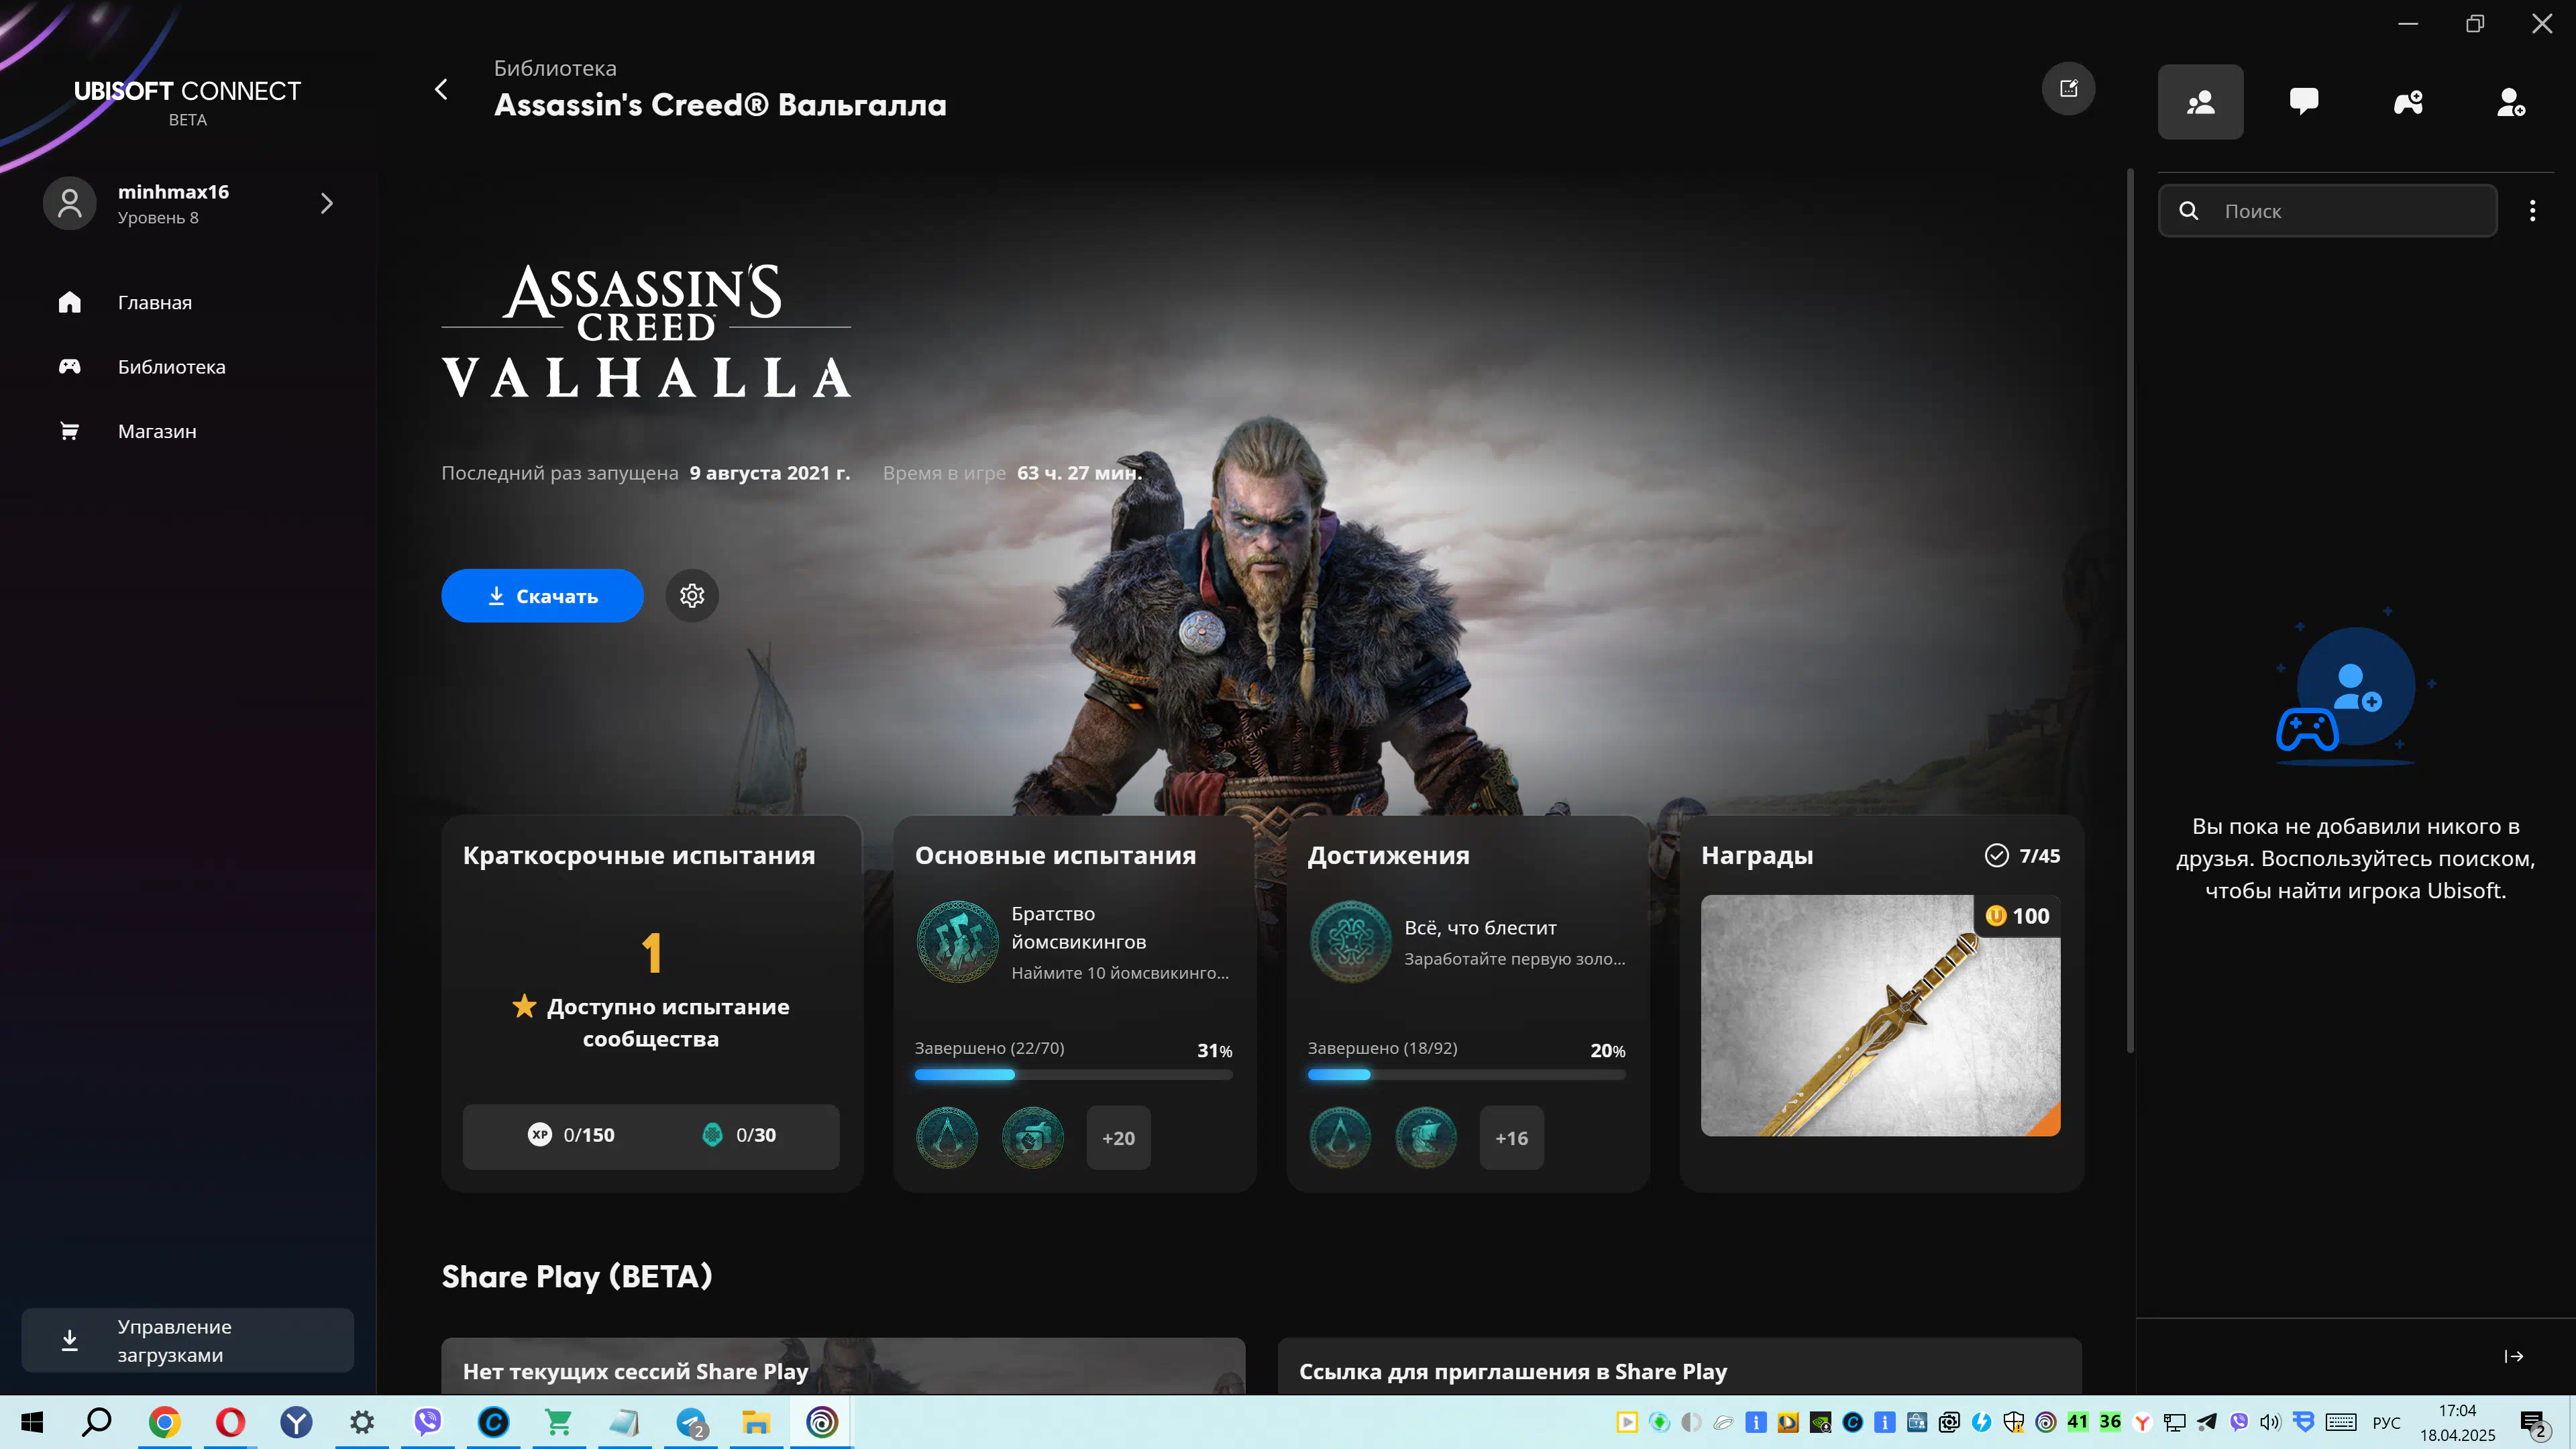Open the add friend tab icon

[2512, 102]
